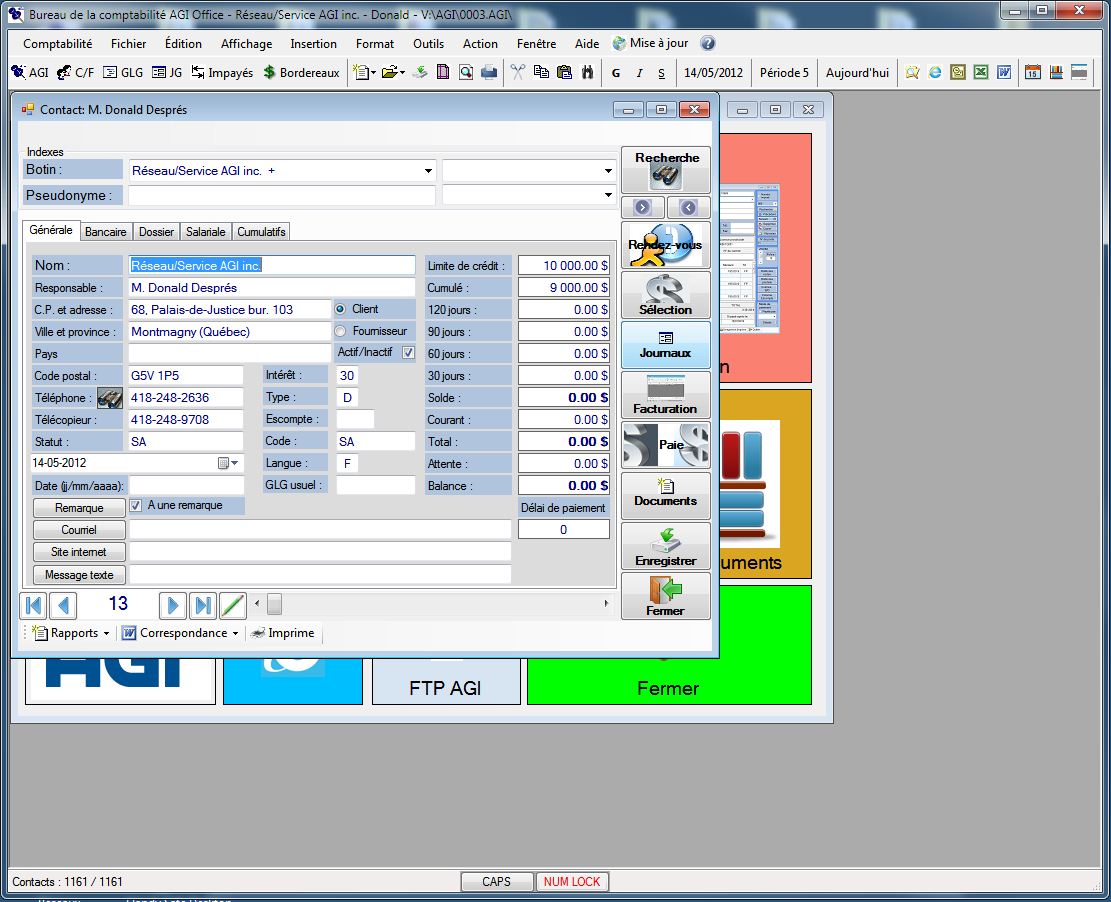Launch Excel from the toolbar

[981, 72]
